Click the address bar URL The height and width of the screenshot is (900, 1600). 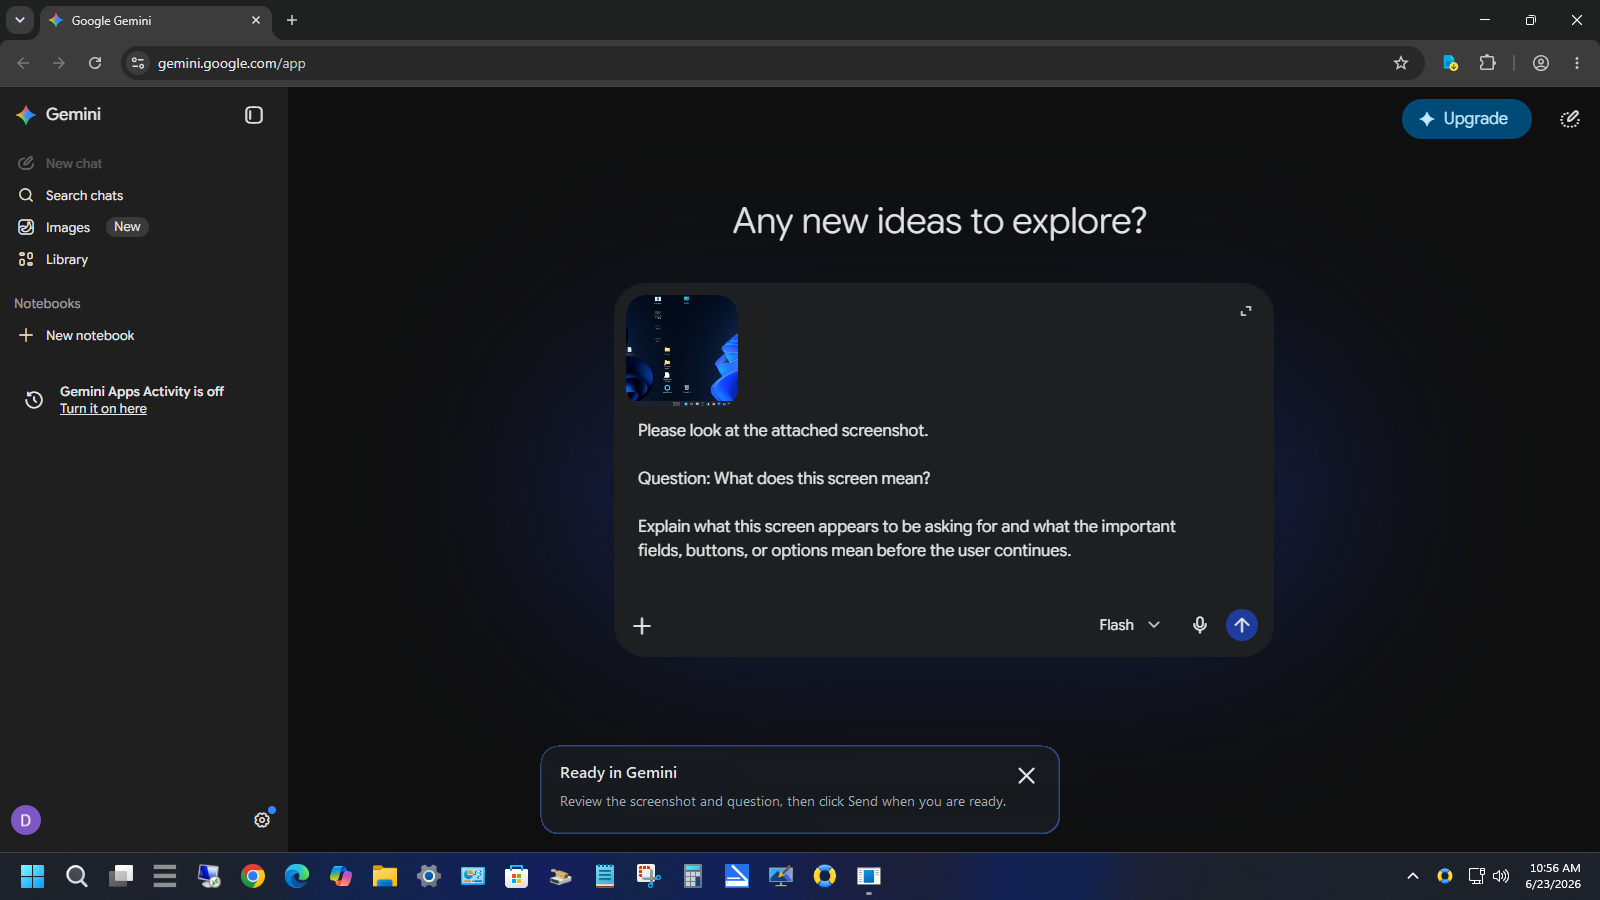coord(232,63)
